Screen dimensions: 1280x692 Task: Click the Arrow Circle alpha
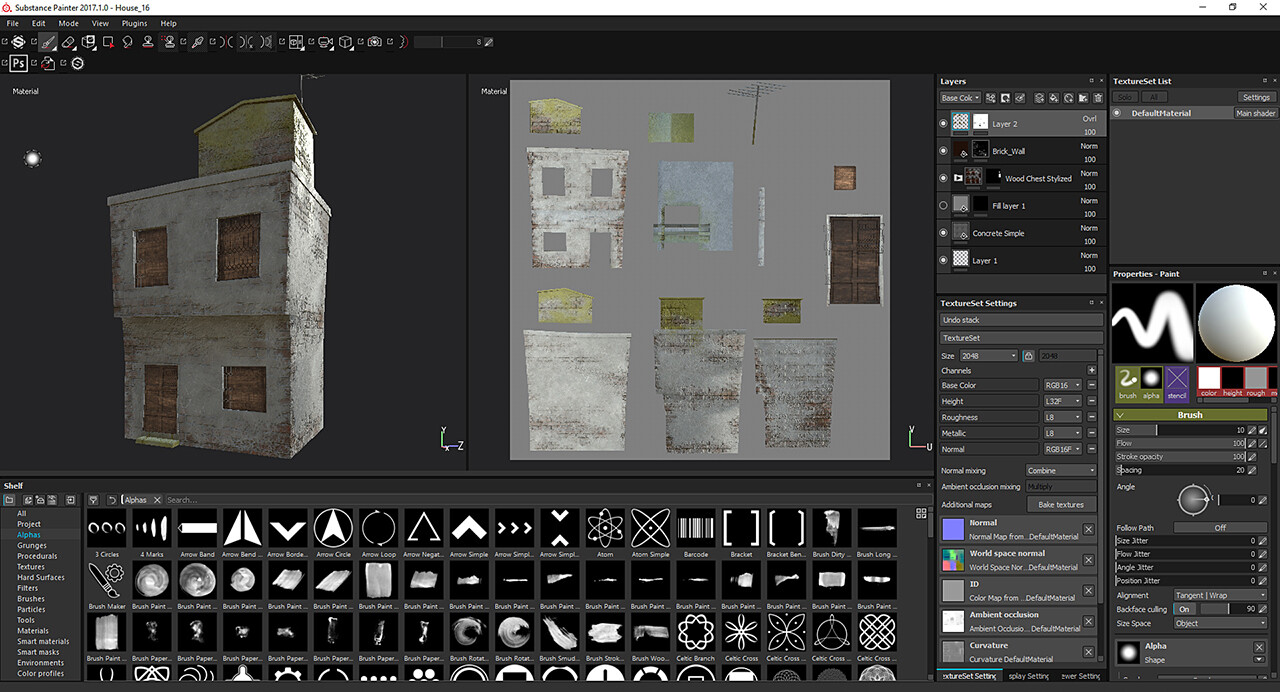click(x=333, y=527)
